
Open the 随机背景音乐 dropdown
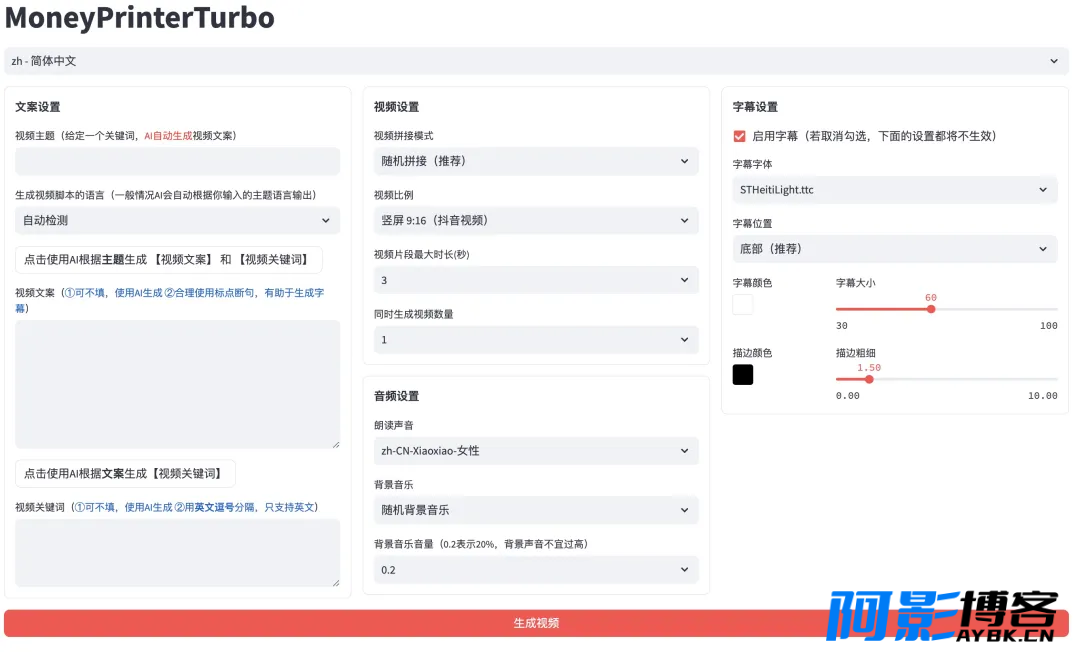pos(536,510)
